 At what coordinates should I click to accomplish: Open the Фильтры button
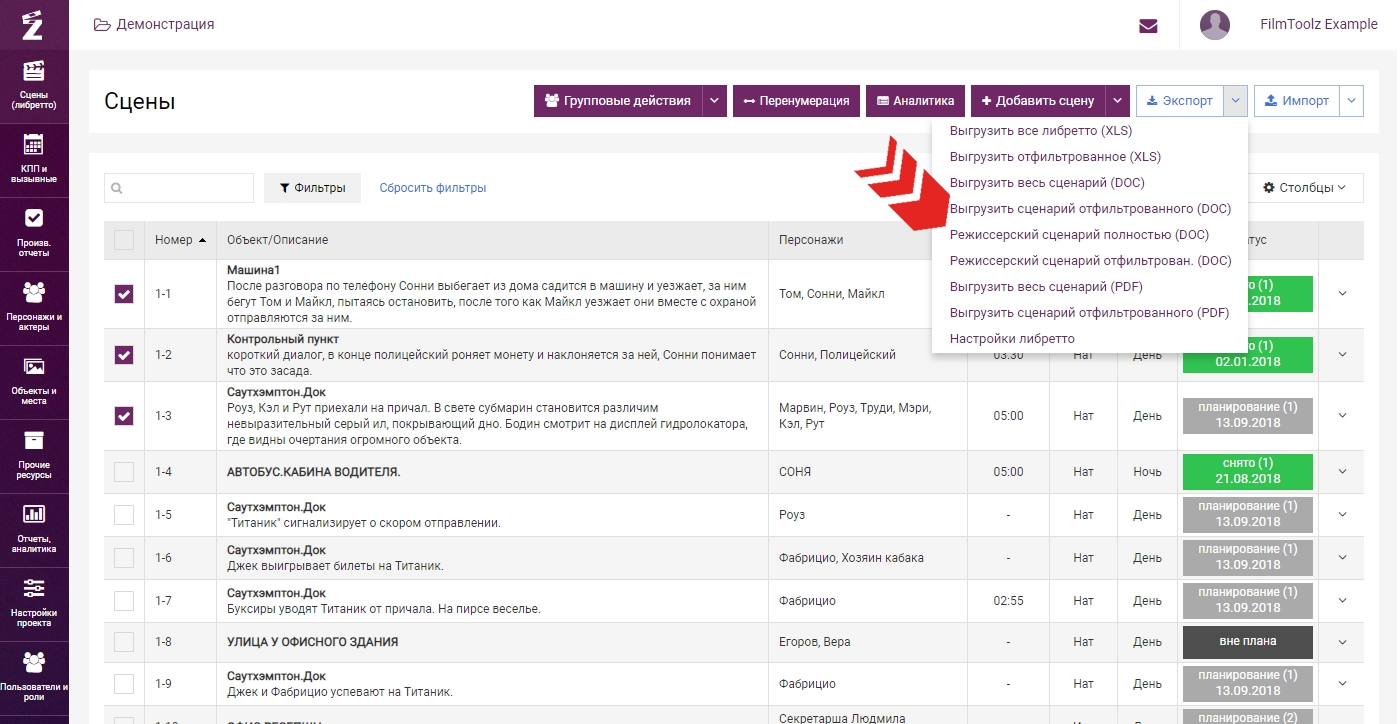(x=312, y=188)
